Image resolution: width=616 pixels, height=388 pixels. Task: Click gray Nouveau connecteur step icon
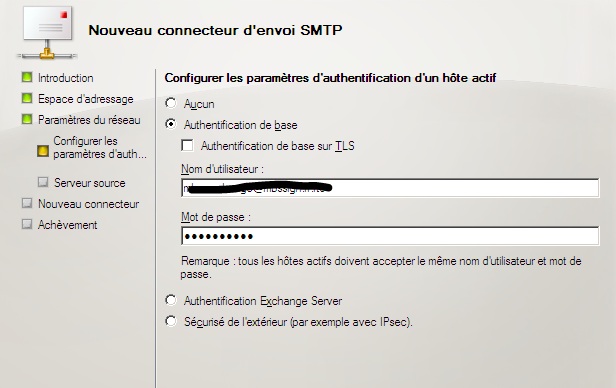coord(27,203)
